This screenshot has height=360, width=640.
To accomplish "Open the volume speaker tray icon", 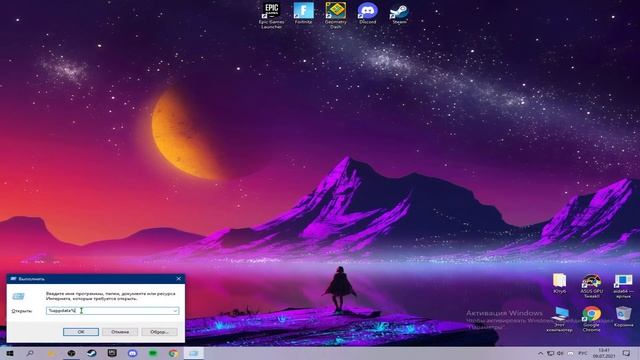I will coord(560,353).
